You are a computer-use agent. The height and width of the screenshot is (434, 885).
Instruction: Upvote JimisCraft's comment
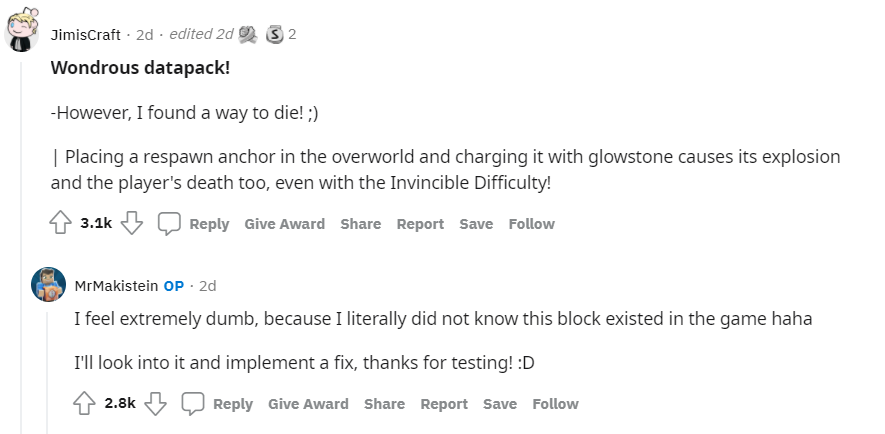point(60,223)
